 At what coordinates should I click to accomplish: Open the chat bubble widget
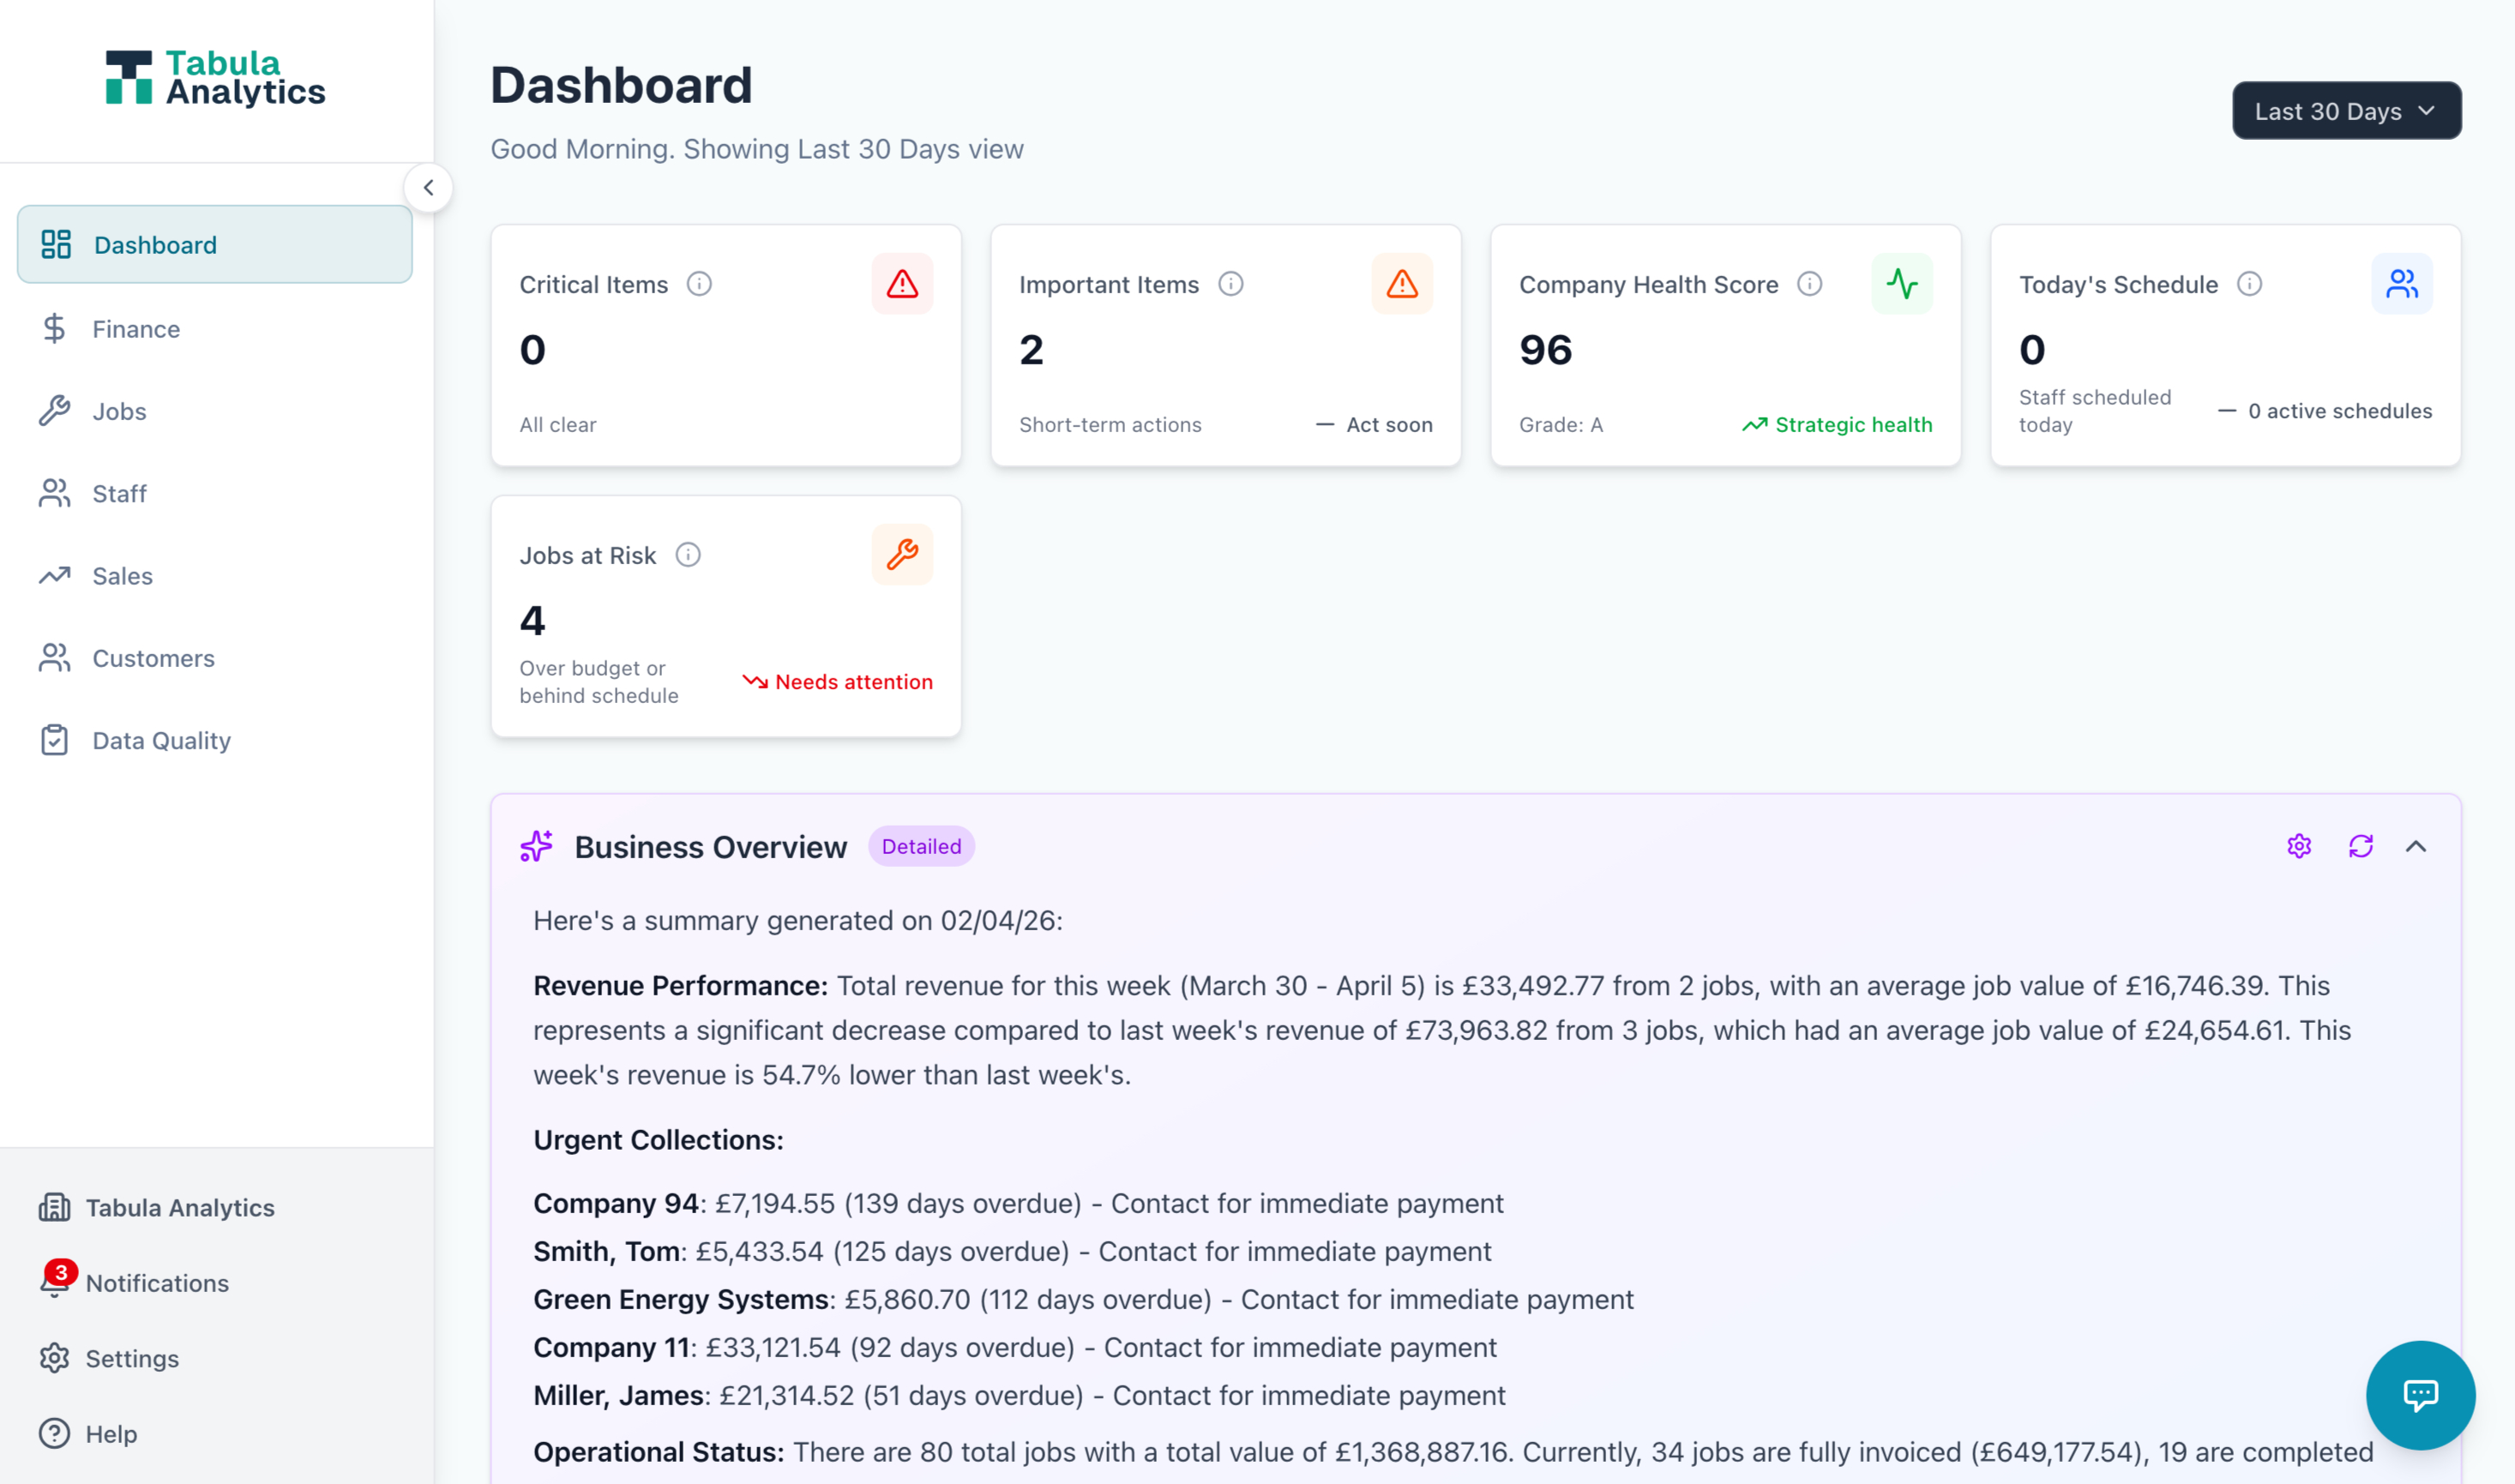click(x=2420, y=1395)
